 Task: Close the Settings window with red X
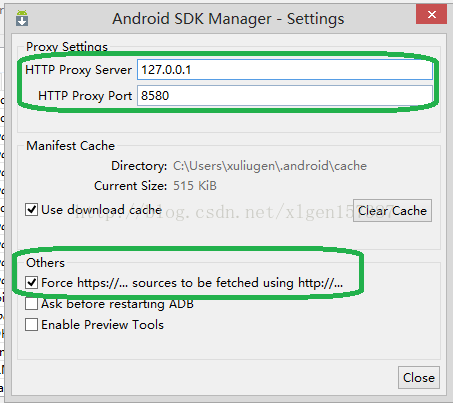tap(431, 14)
